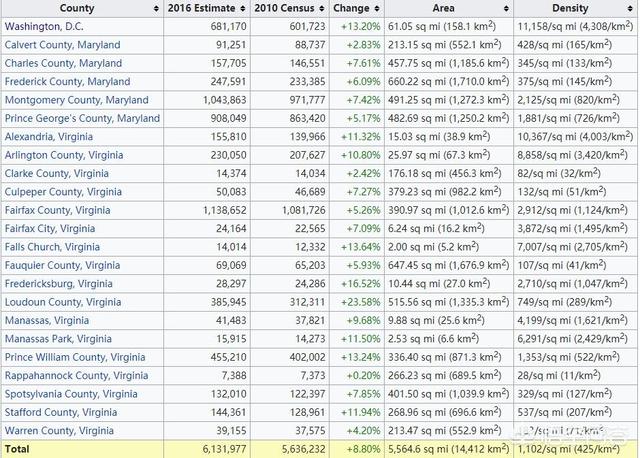Viewport: 640px width, 458px height.
Task: Sort by Change column arrows
Action: (379, 8)
